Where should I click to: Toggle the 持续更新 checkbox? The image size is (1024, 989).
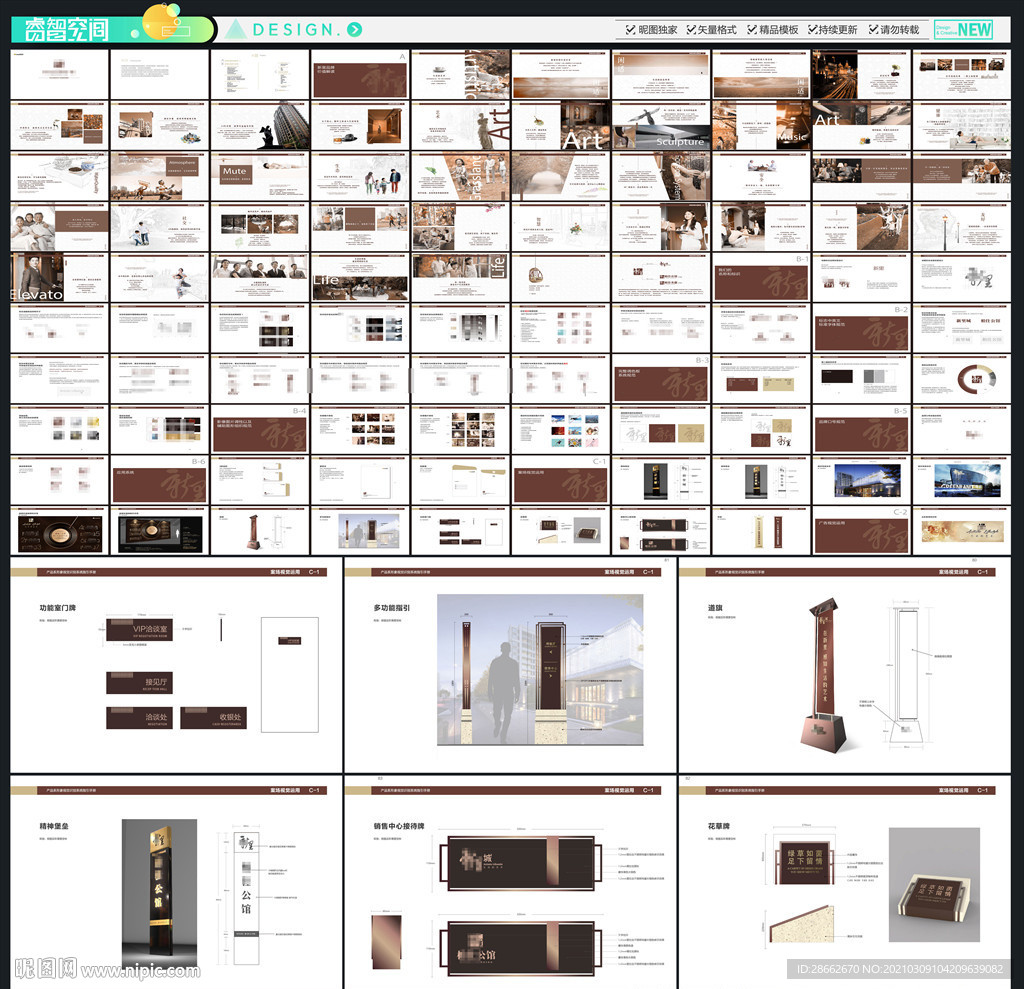[x=811, y=30]
